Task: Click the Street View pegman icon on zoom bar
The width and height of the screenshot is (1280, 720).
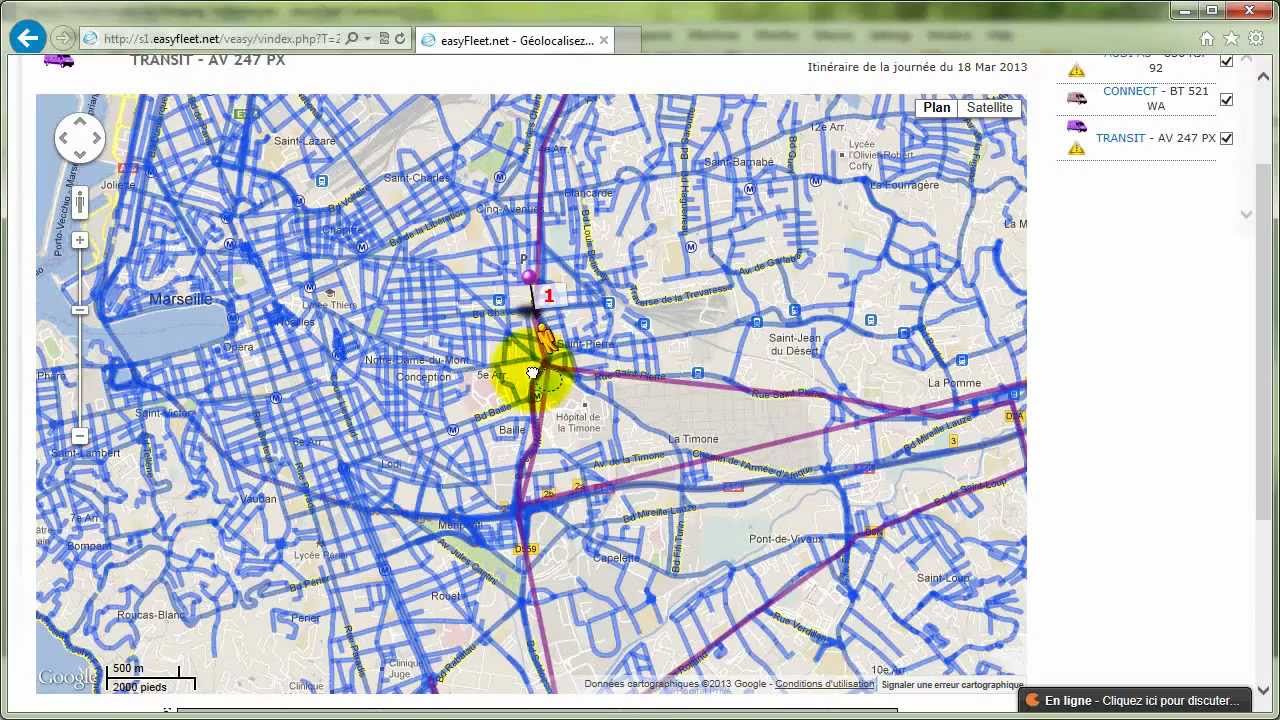Action: click(x=80, y=202)
